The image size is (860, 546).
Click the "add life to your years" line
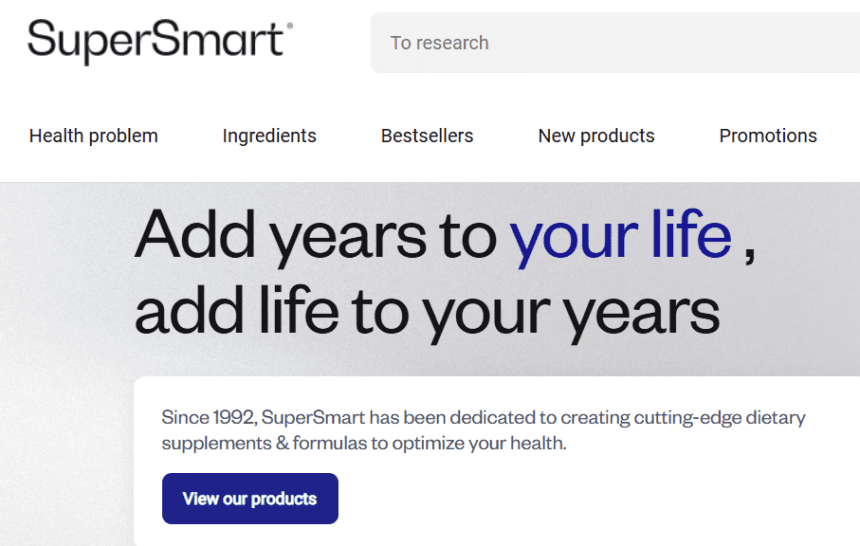[427, 311]
